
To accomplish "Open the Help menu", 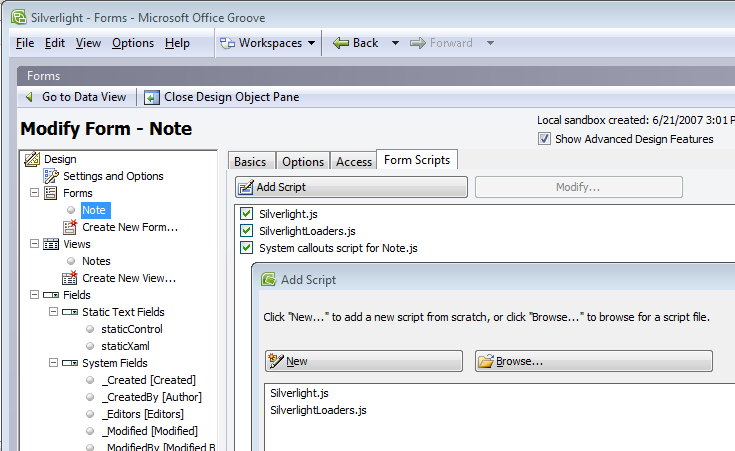I will [x=177, y=43].
